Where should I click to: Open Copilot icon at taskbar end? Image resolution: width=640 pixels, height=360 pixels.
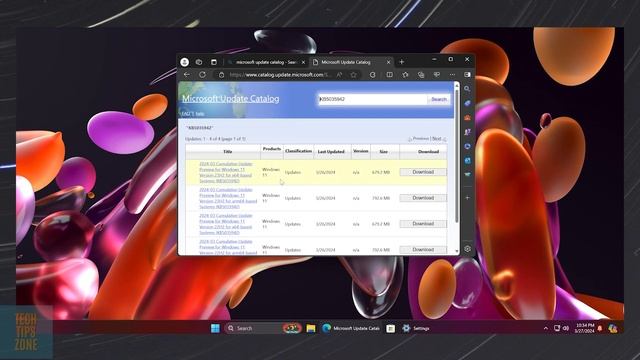tap(613, 328)
